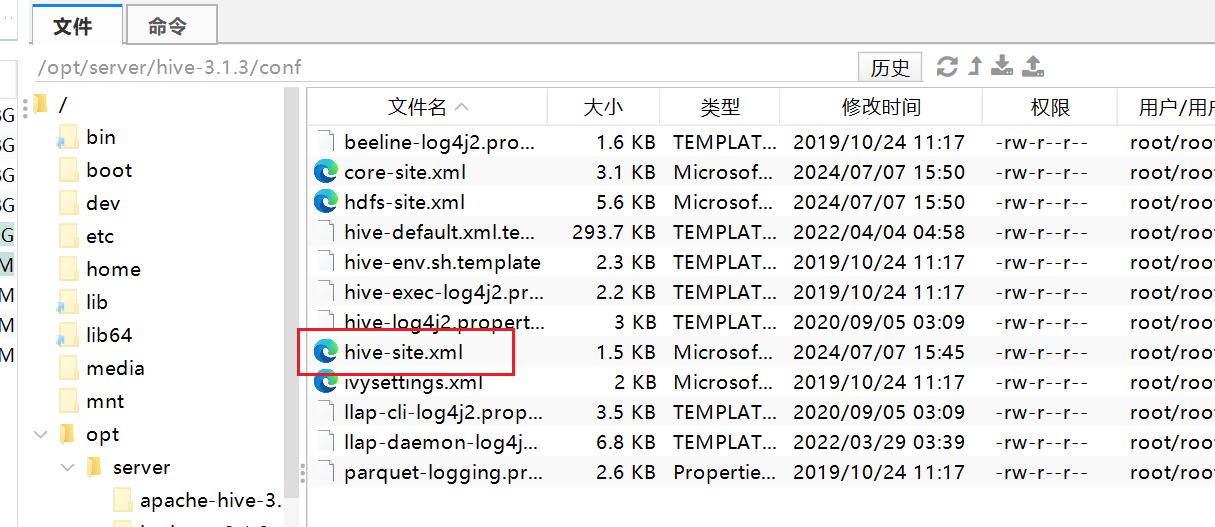Click the Edge icon beside hdfs-site.xml
The image size is (1215, 527).
[x=325, y=202]
